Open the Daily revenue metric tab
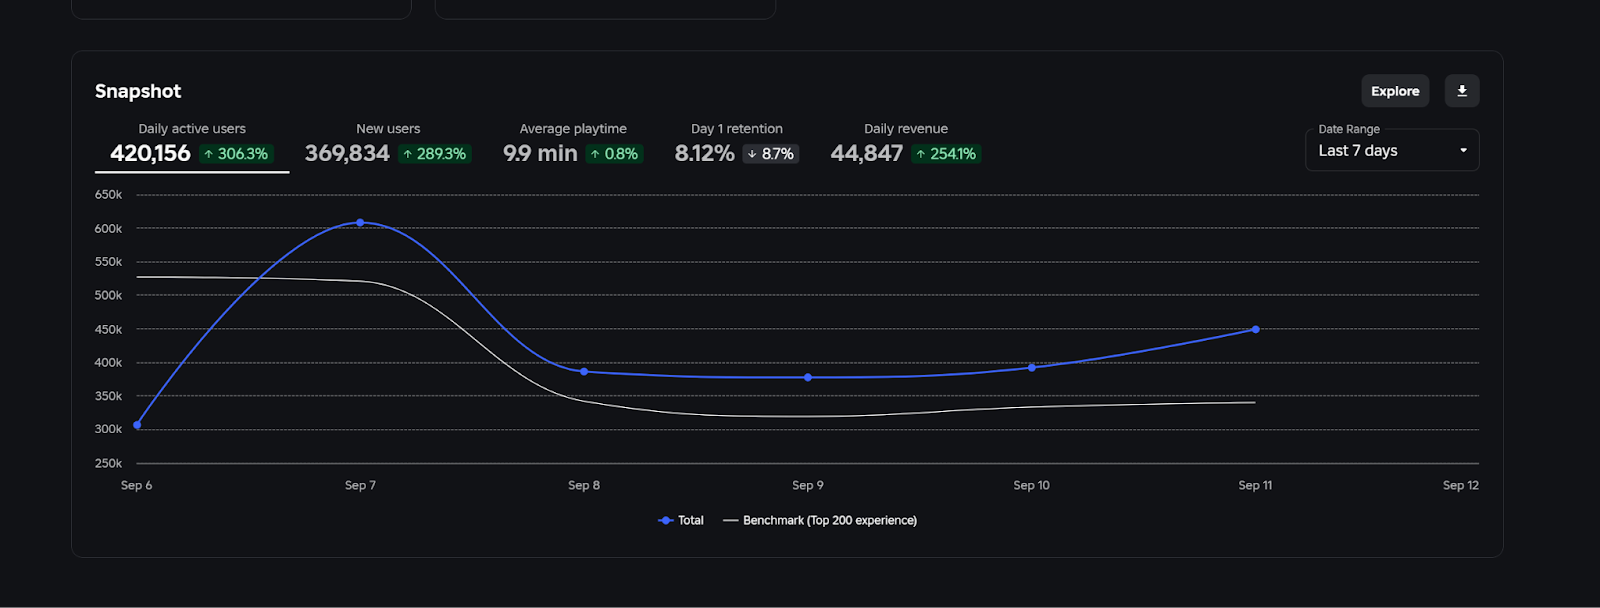 pos(905,143)
